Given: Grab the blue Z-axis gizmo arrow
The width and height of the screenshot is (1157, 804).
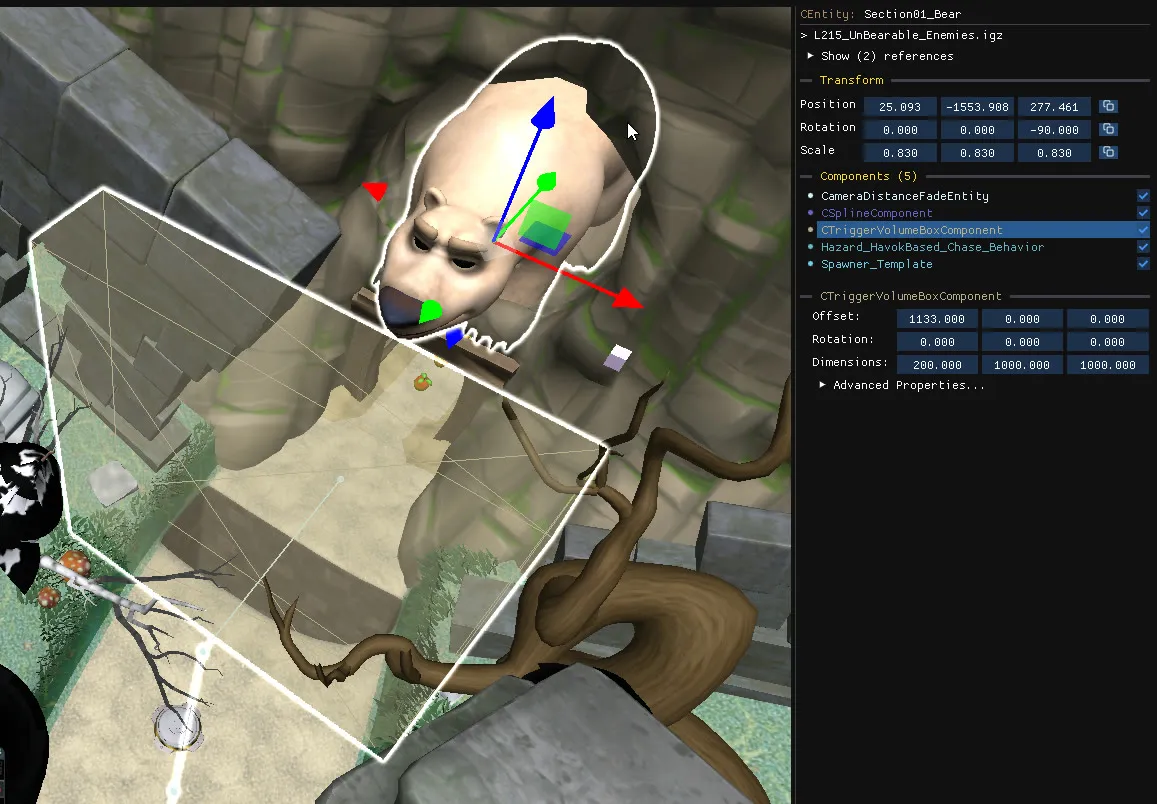Looking at the screenshot, I should [x=545, y=114].
